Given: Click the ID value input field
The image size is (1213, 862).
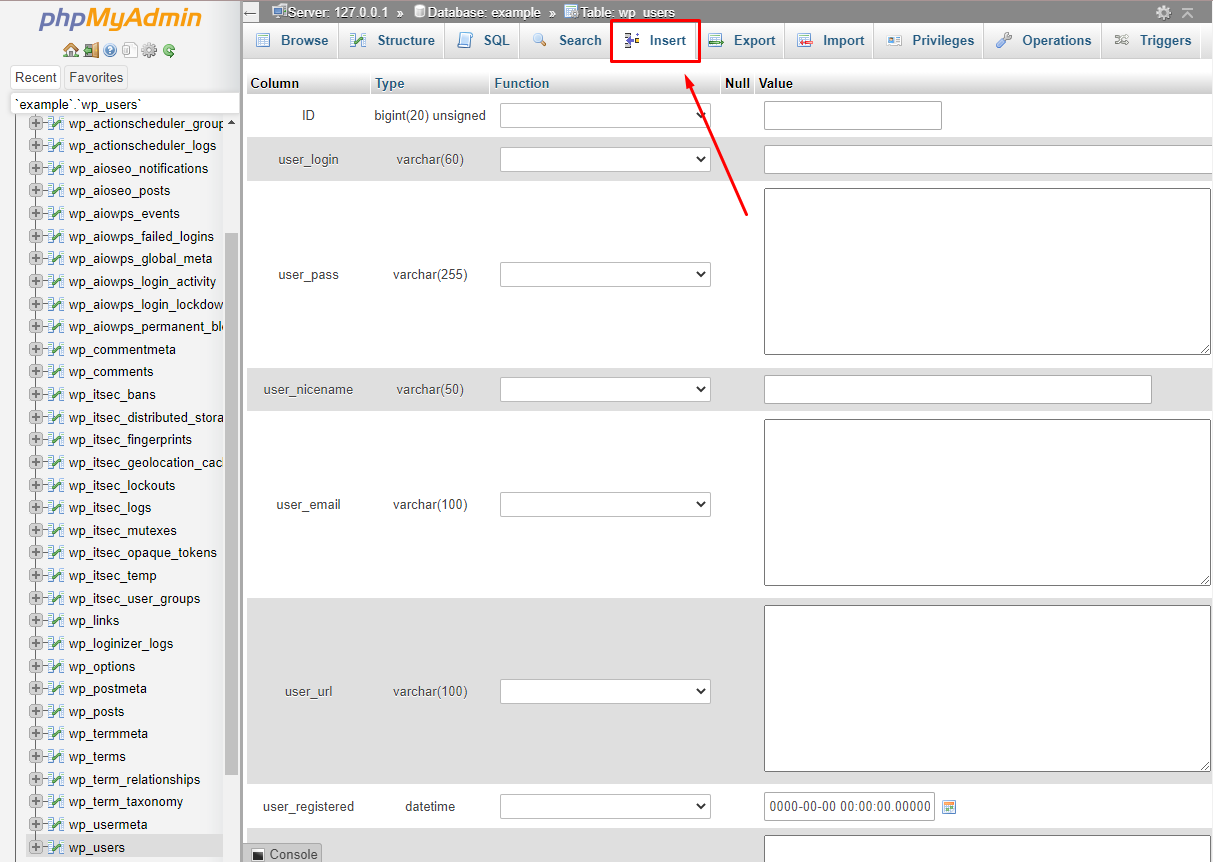Looking at the screenshot, I should (x=853, y=115).
